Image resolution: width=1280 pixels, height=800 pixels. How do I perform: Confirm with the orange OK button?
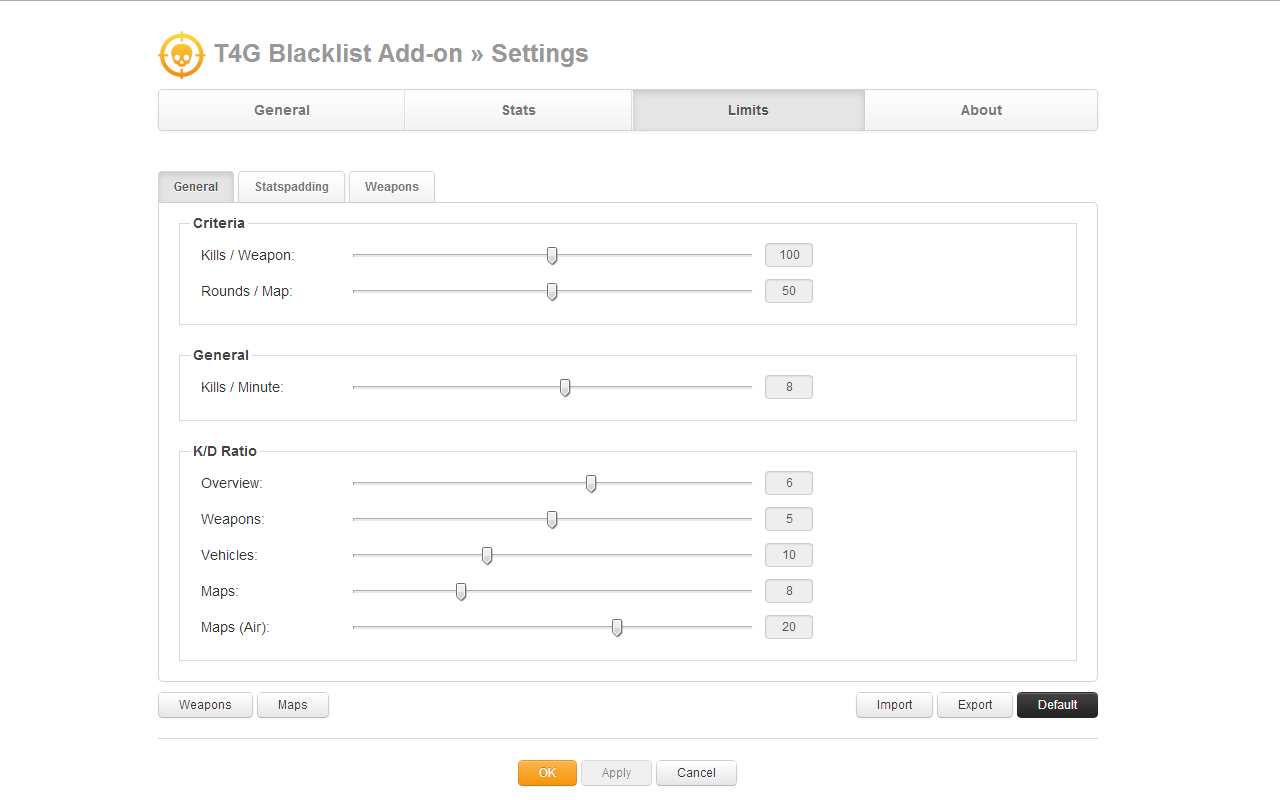(547, 773)
